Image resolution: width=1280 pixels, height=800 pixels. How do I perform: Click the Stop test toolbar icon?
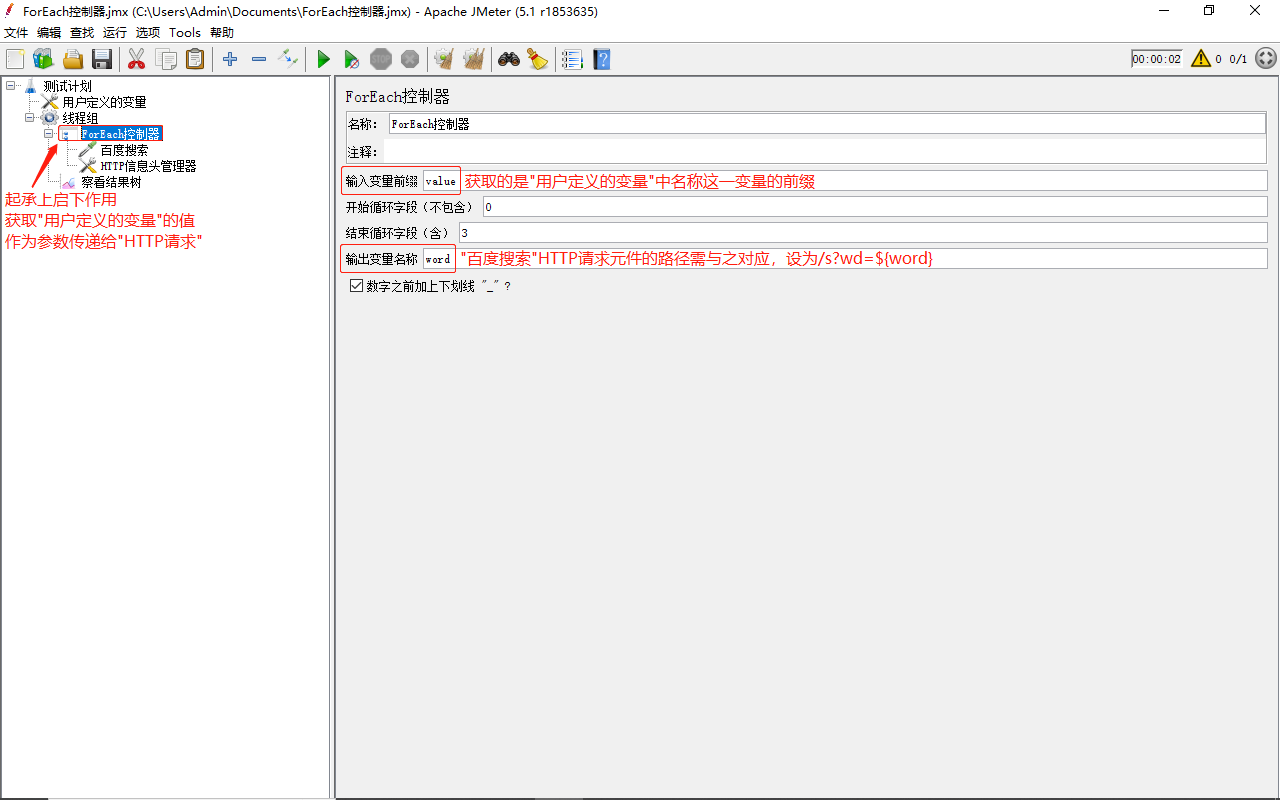click(381, 59)
